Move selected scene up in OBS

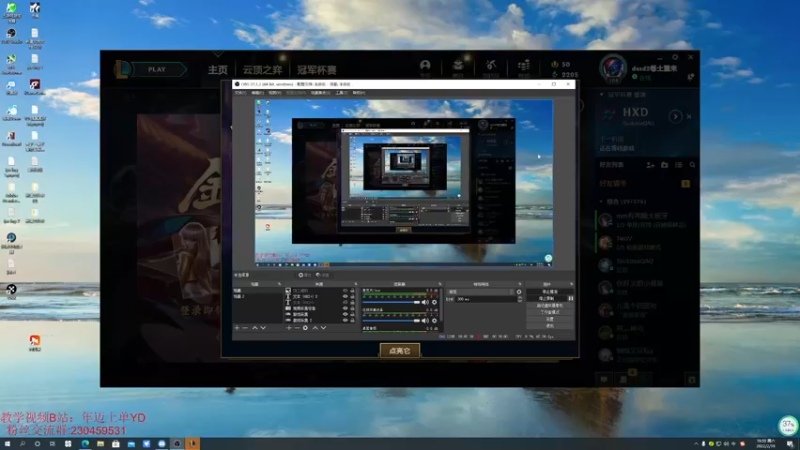[255, 328]
